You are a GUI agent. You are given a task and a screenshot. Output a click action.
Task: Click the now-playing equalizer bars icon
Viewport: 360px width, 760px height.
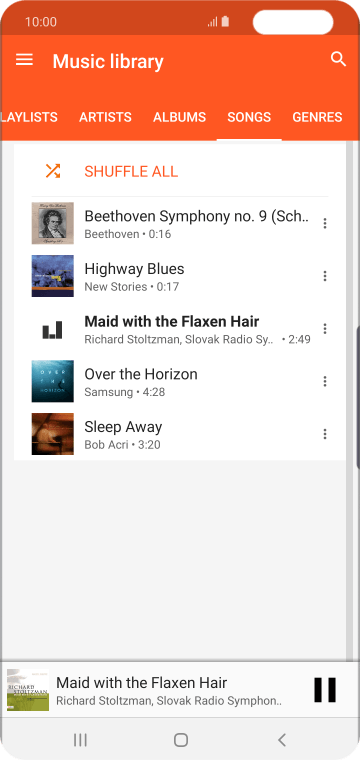pos(52,330)
